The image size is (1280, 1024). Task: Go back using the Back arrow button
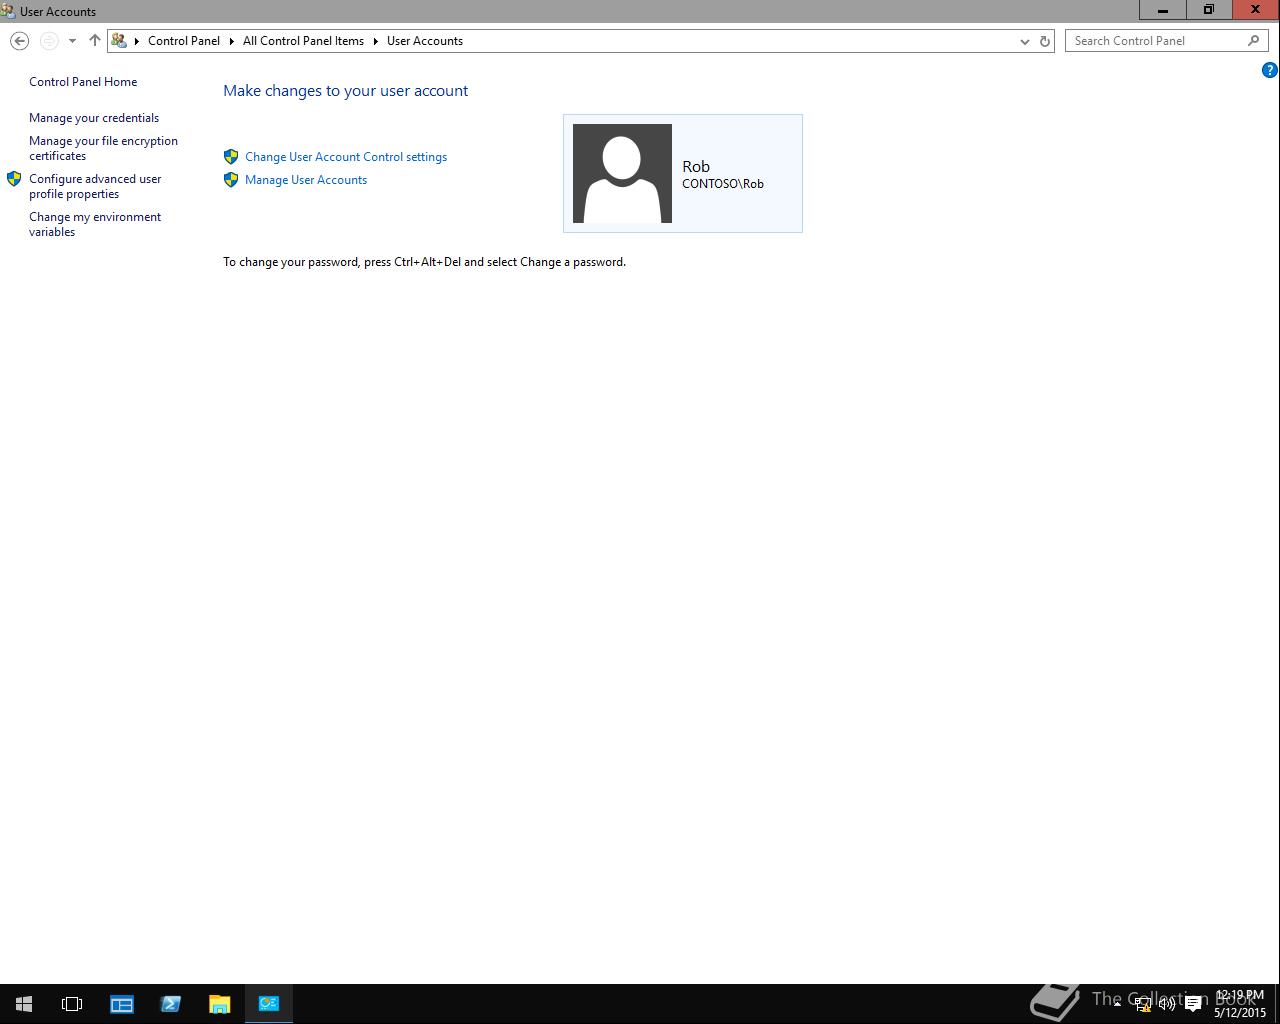(19, 41)
